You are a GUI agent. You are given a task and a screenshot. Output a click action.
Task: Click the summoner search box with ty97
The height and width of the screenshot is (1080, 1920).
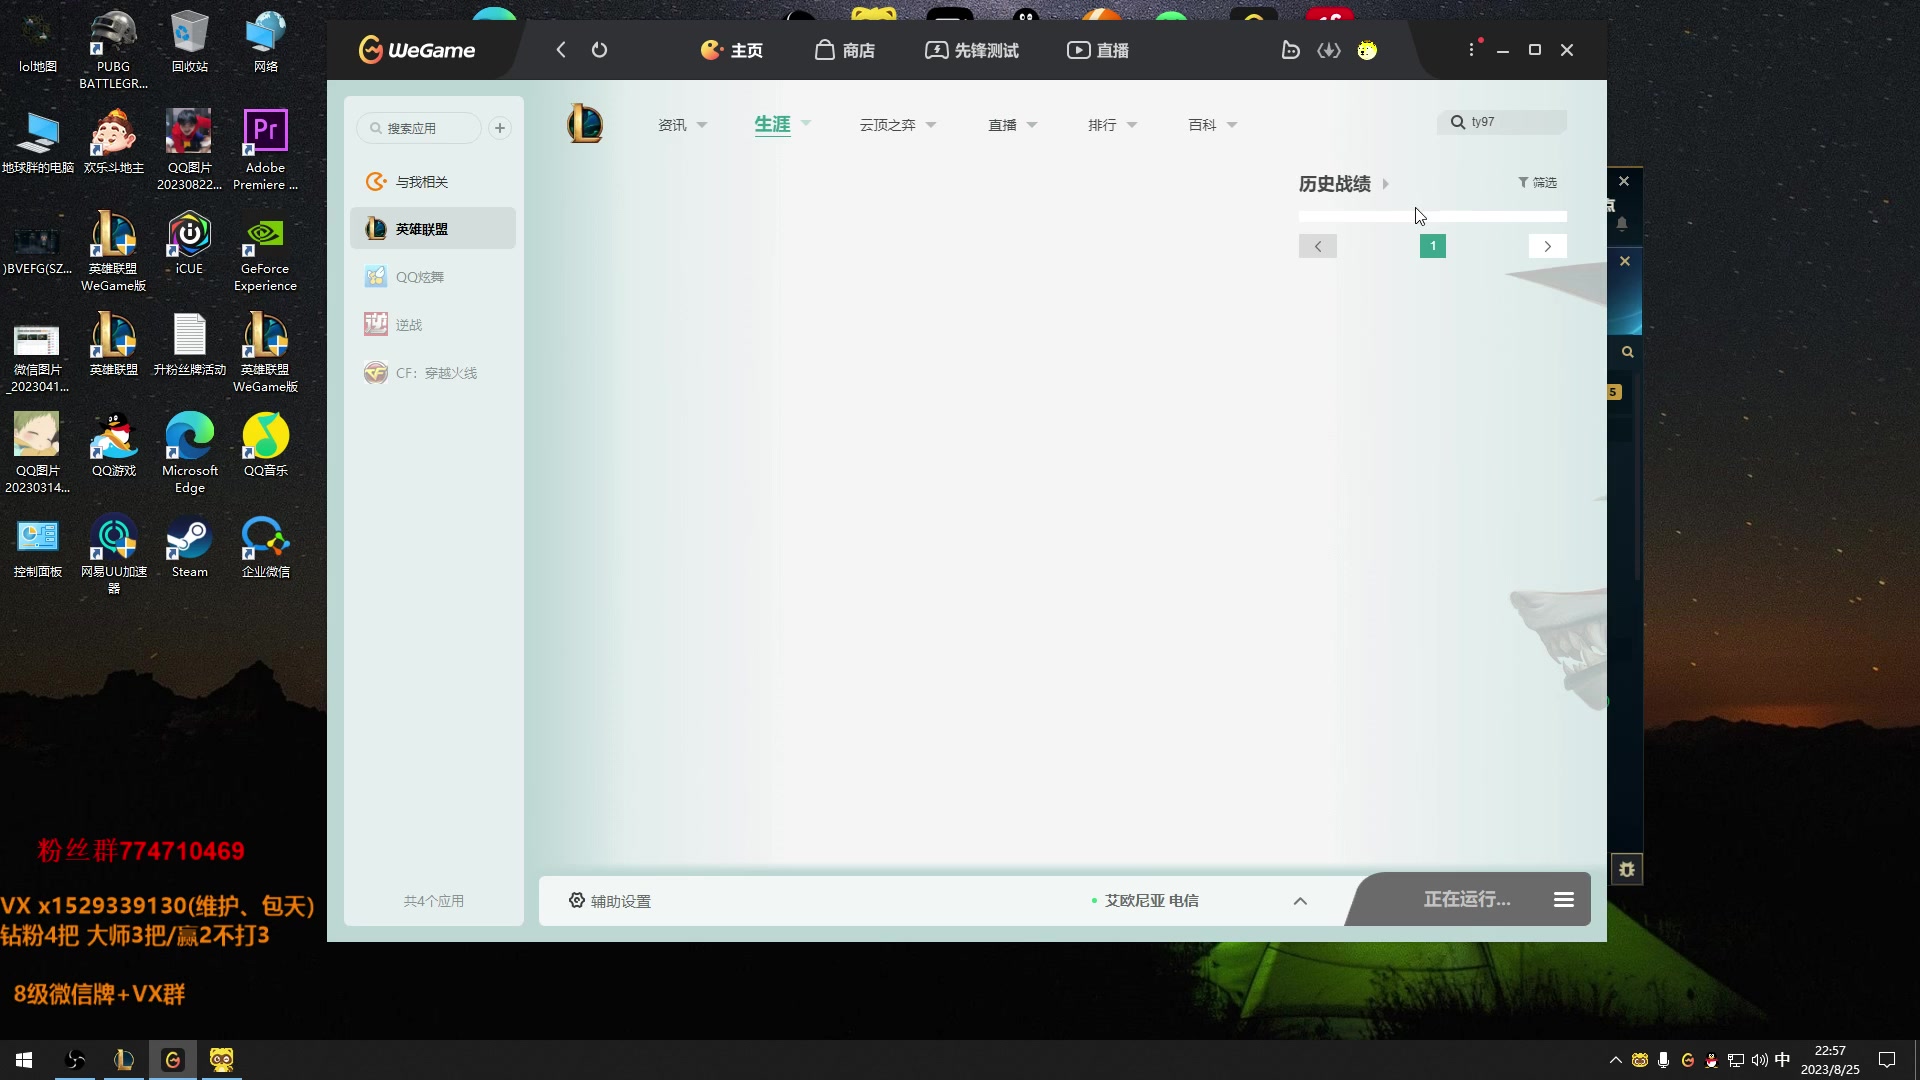[x=1503, y=122]
